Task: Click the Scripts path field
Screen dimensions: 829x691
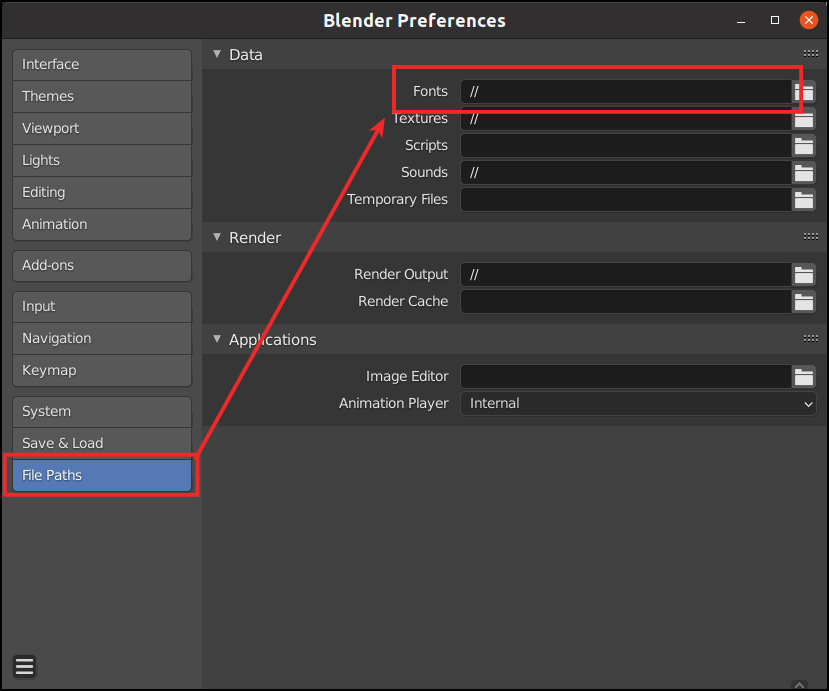Action: (x=626, y=145)
